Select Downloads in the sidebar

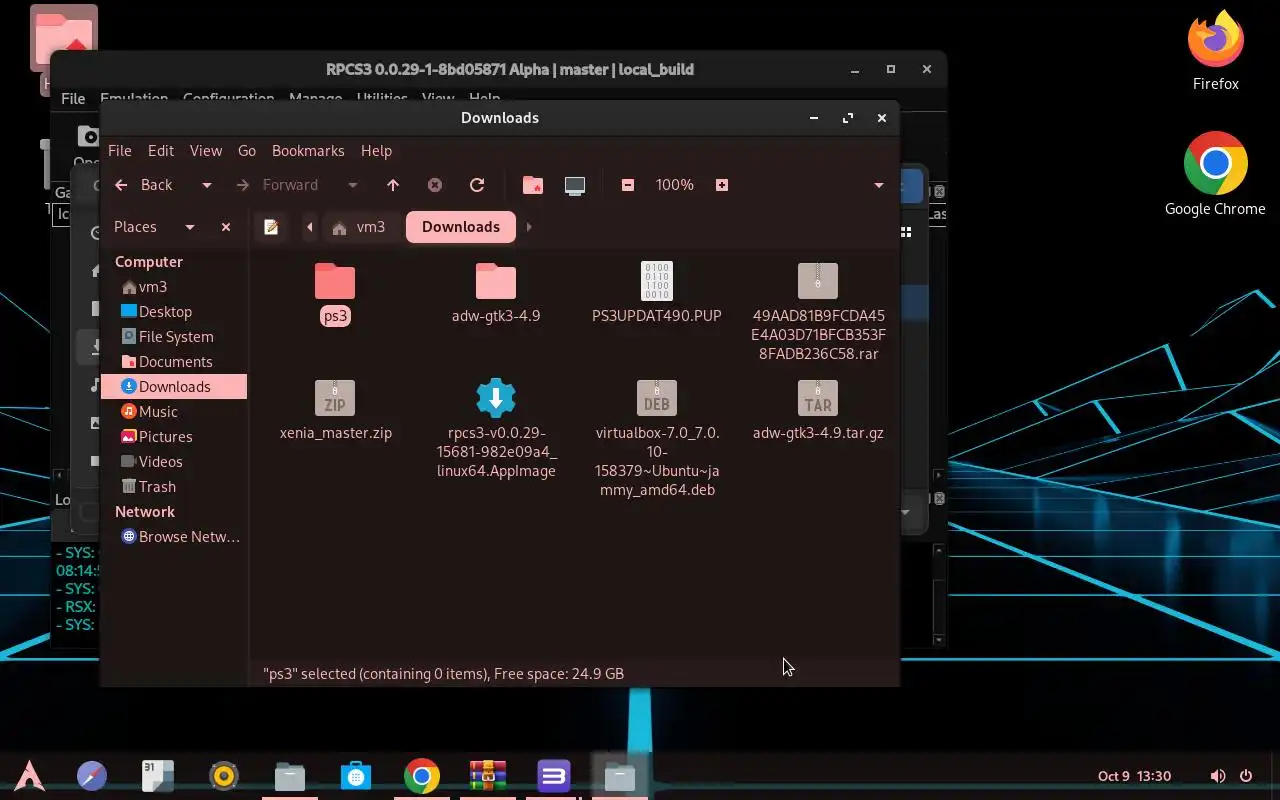[174, 387]
